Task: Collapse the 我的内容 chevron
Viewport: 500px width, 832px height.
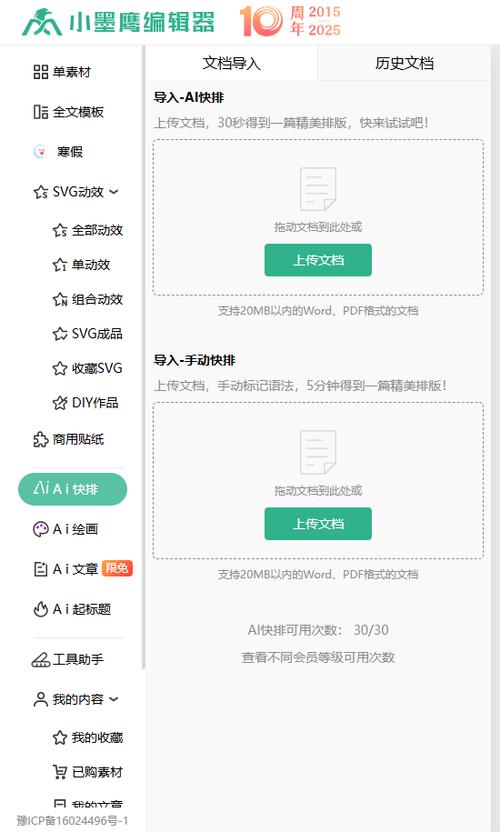Action: point(114,700)
